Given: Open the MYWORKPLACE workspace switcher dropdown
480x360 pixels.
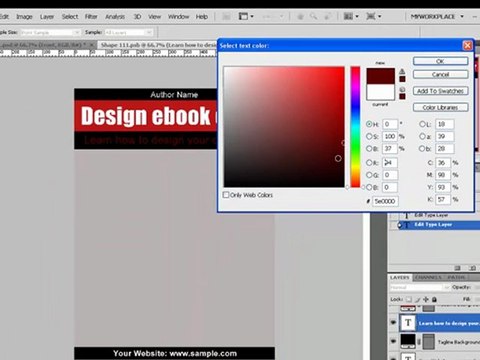Looking at the screenshot, I should click(437, 16).
